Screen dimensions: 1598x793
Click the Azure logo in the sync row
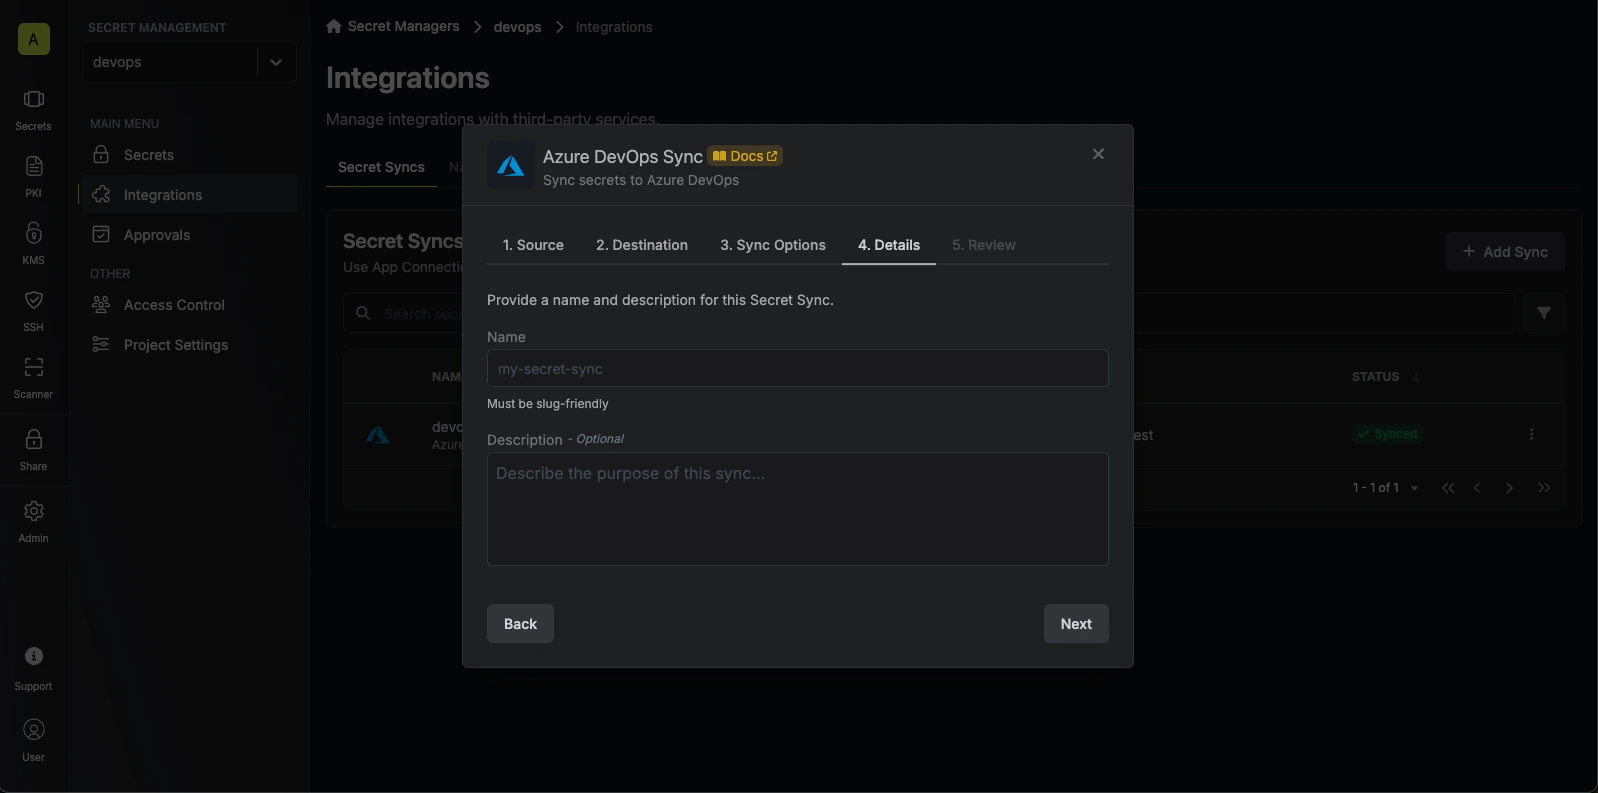[x=377, y=434]
